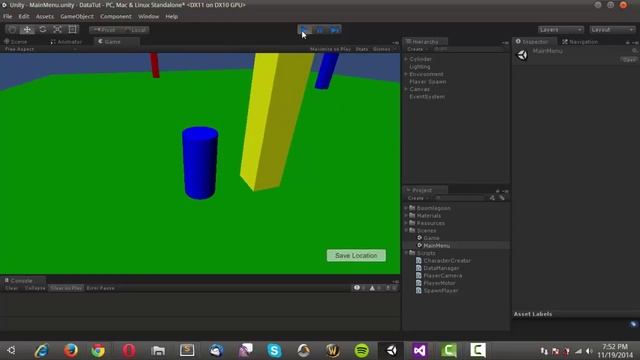The width and height of the screenshot is (640, 360).
Task: Switch to the Navigation tab
Action: click(x=580, y=42)
